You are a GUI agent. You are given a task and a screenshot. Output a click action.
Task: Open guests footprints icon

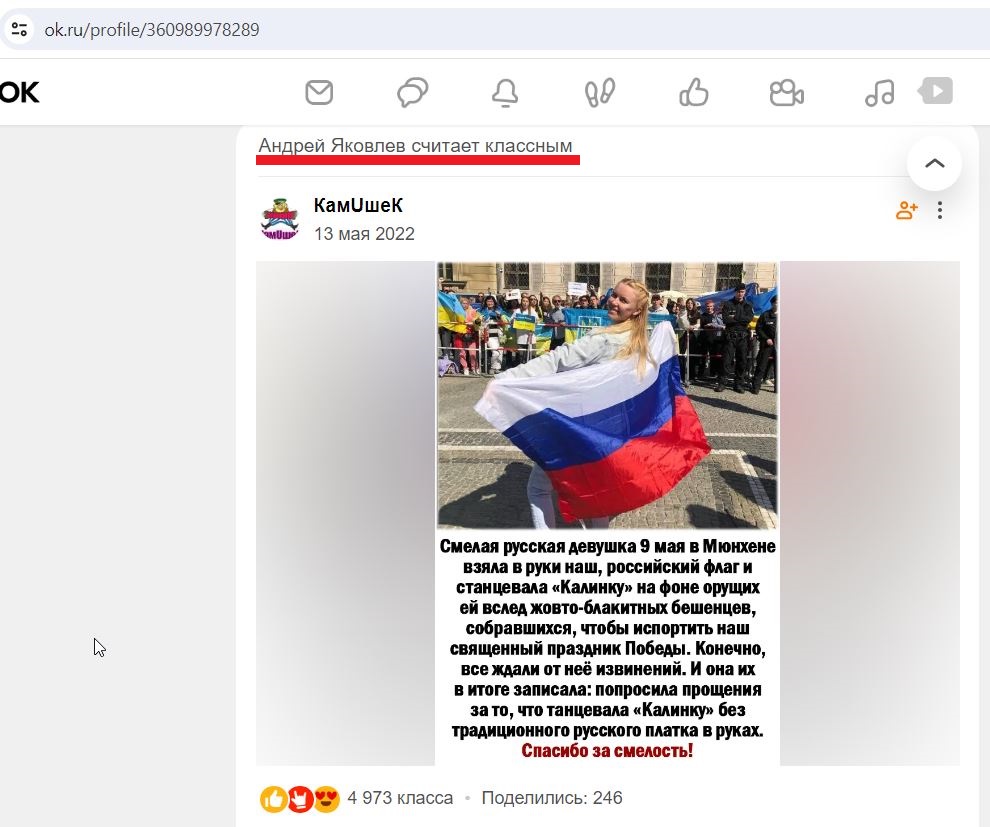[x=599, y=93]
